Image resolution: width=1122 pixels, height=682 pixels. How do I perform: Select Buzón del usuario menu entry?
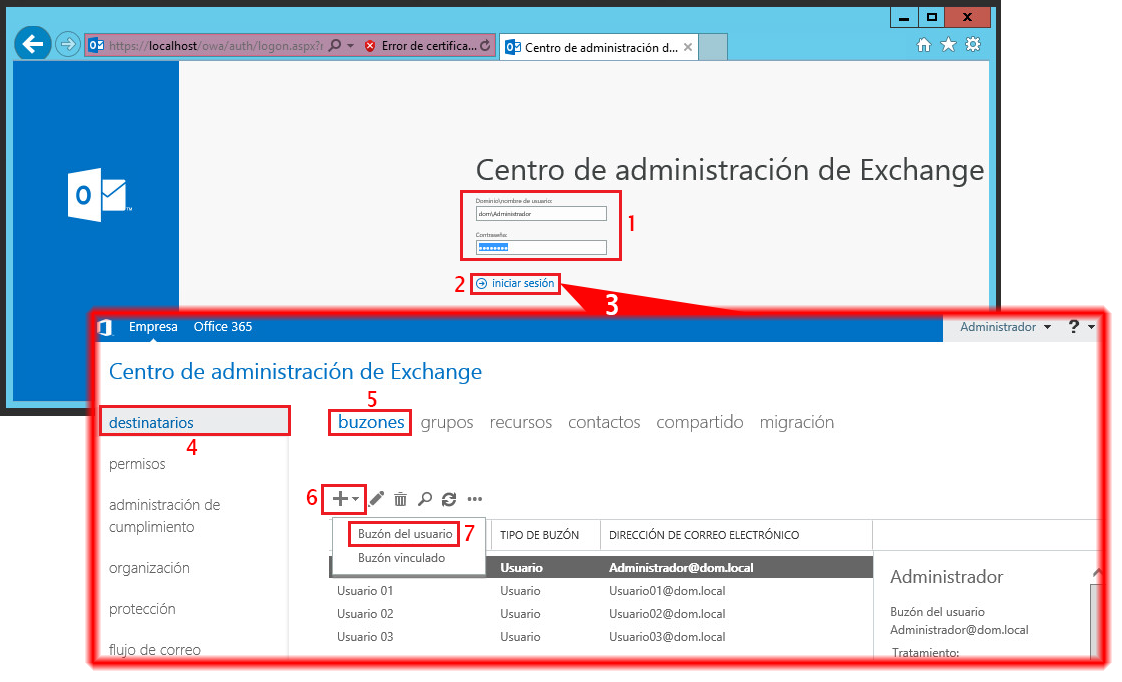coord(405,534)
